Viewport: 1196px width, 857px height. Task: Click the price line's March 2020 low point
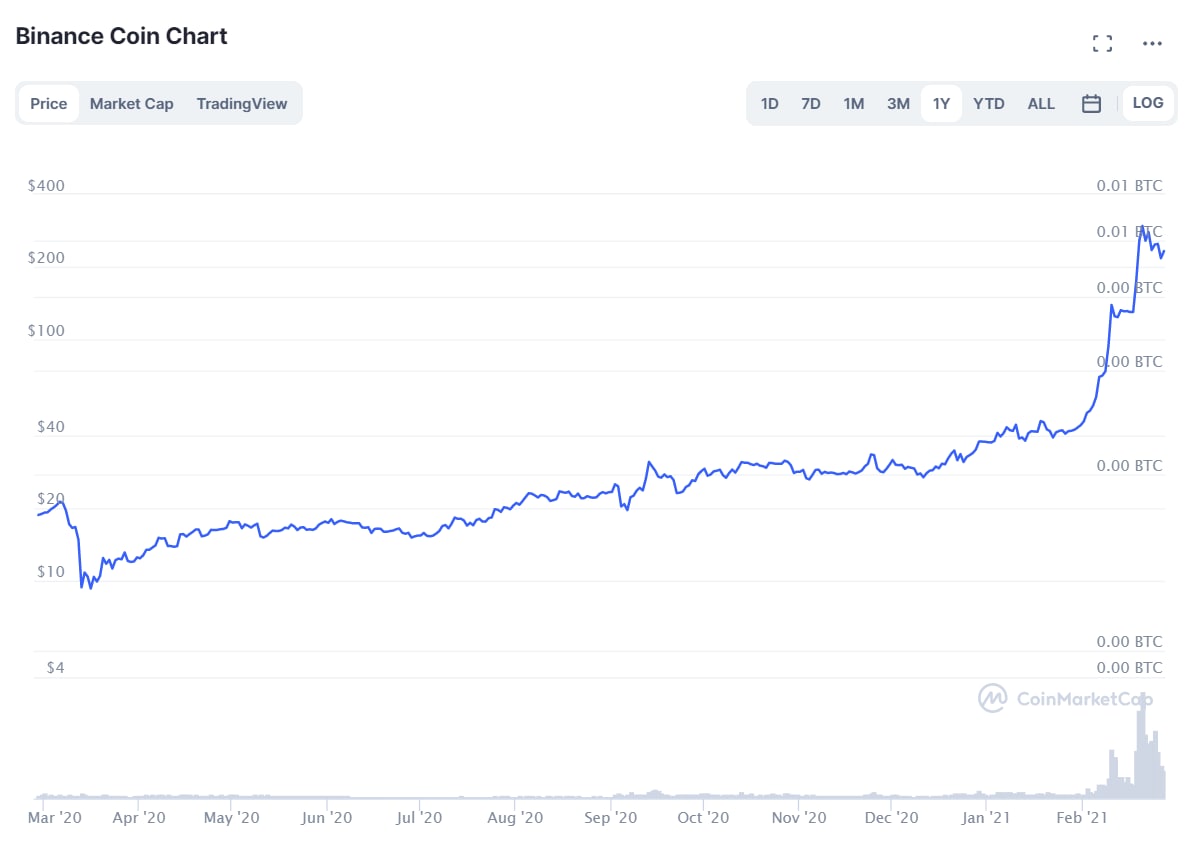pos(91,588)
